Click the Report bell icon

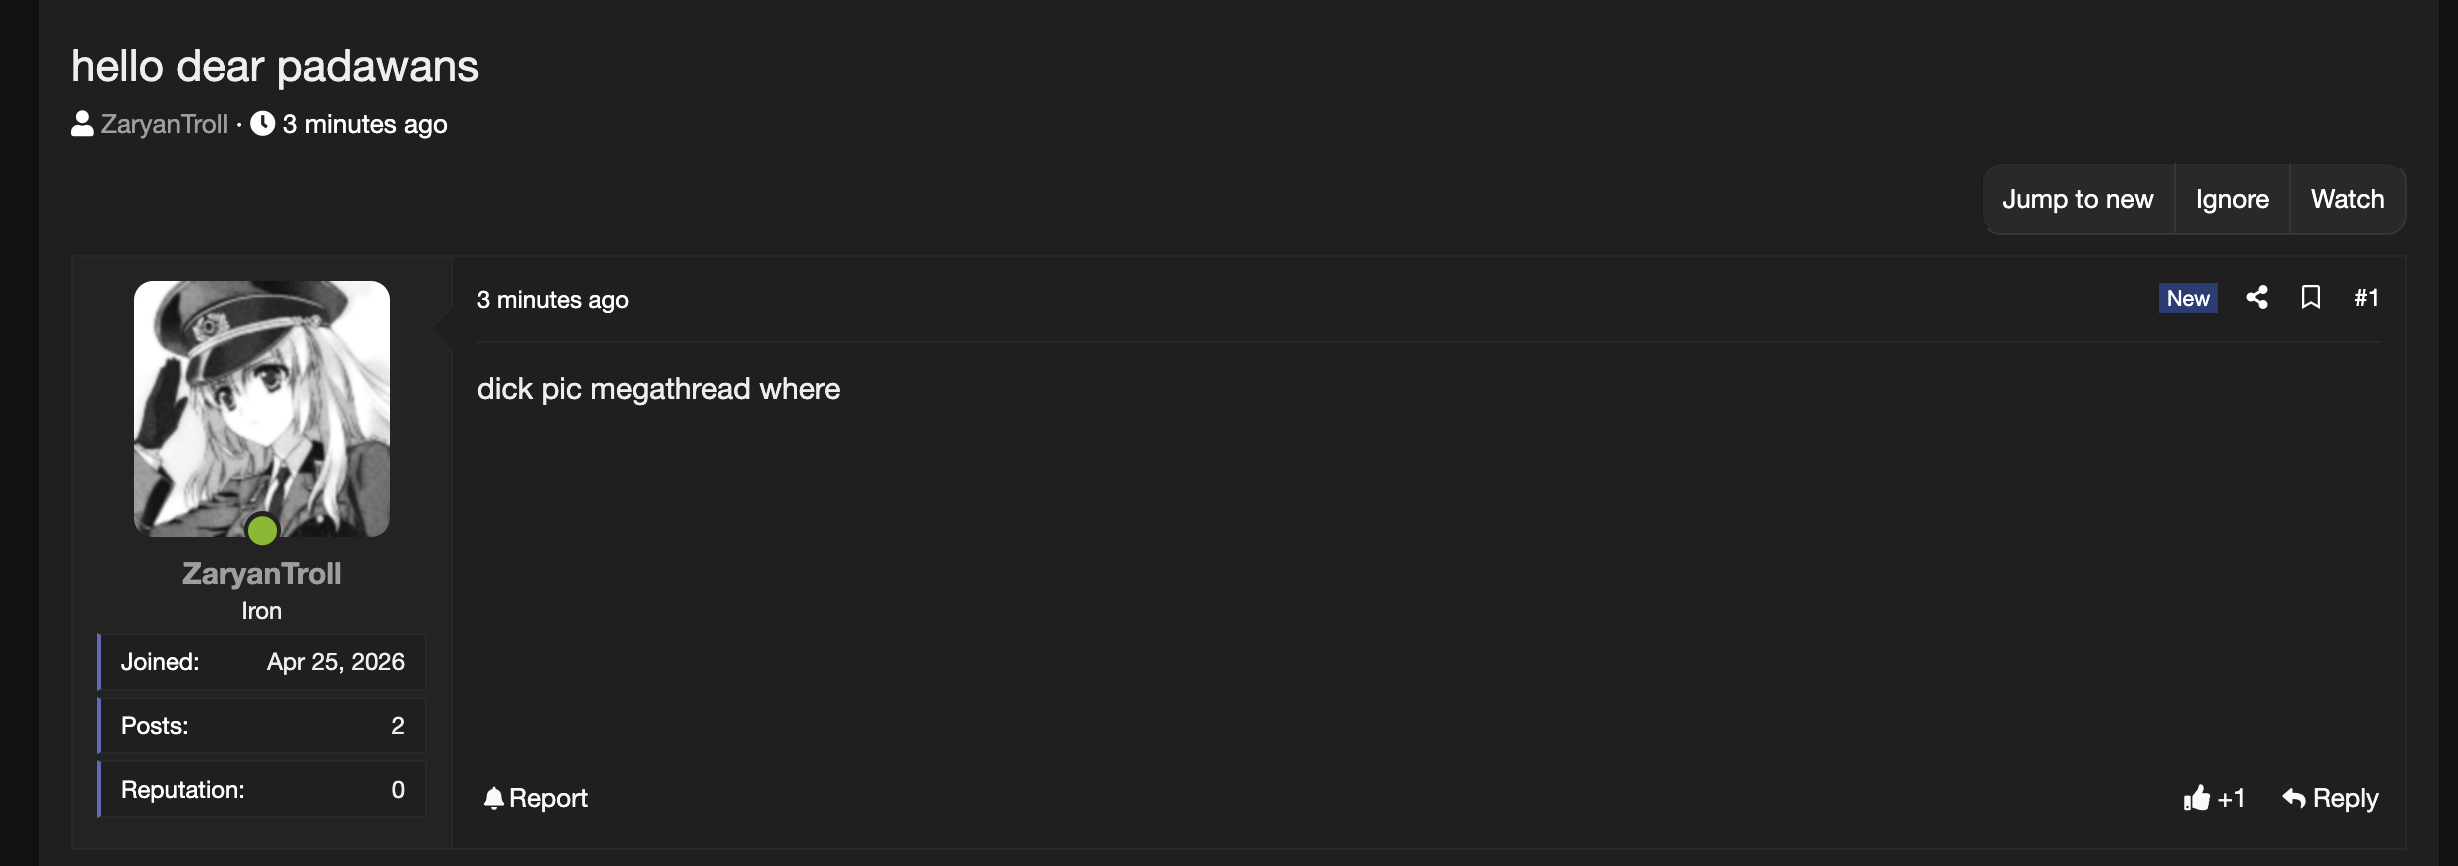point(493,798)
